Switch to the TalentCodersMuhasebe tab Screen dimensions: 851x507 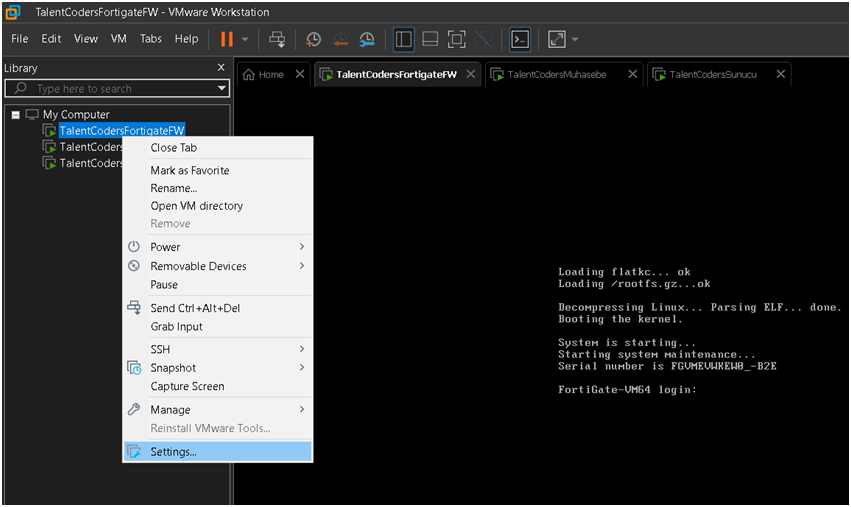pyautogui.click(x=556, y=74)
